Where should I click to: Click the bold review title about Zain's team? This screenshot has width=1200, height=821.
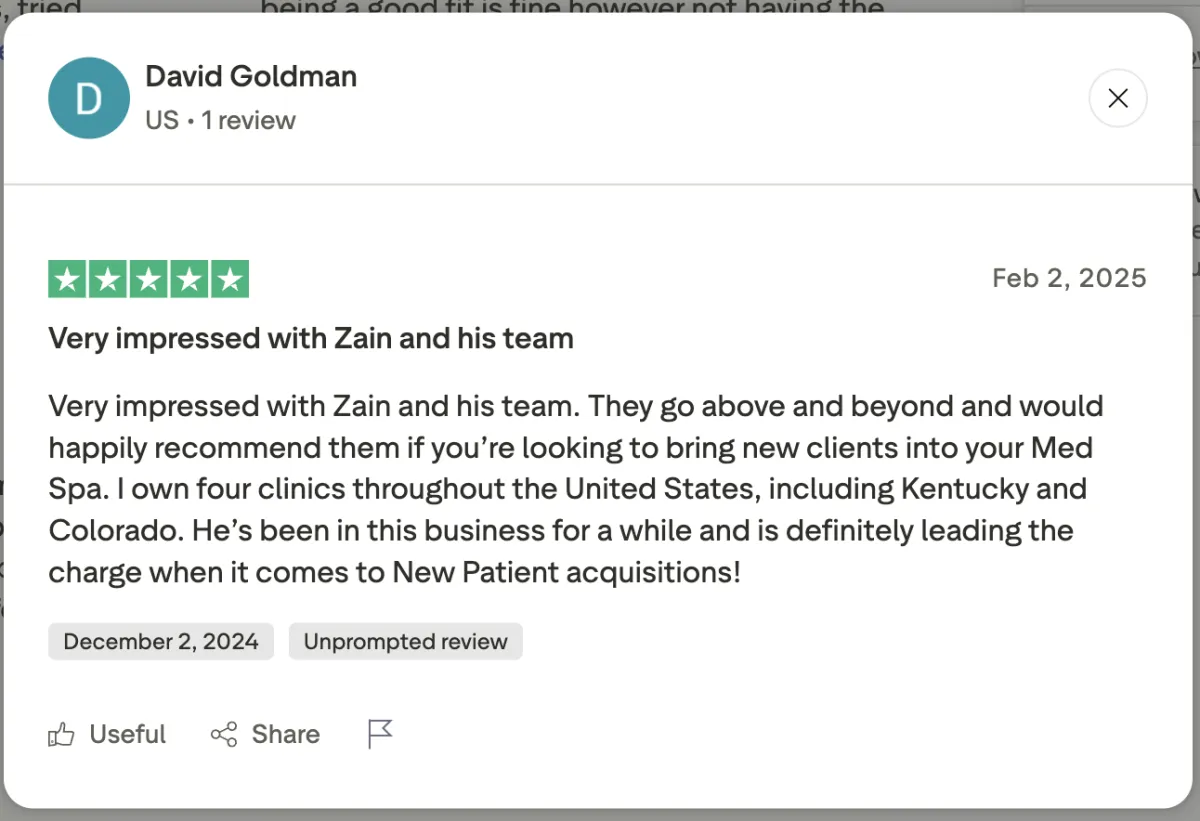[311, 339]
